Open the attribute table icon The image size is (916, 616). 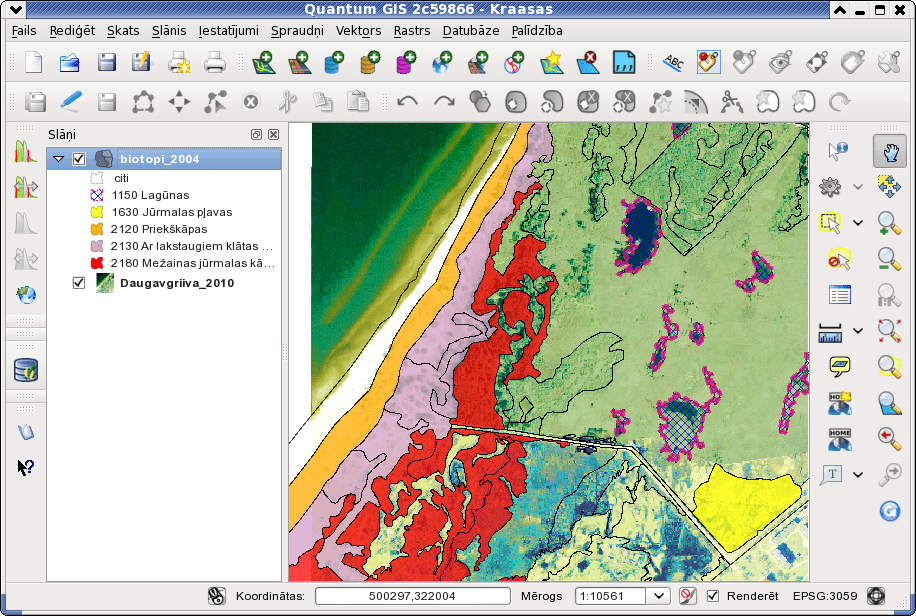839,295
